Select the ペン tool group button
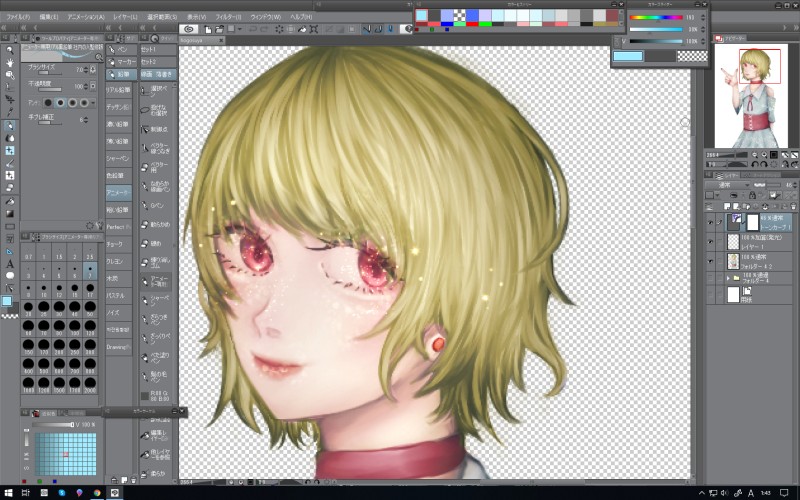 coord(121,49)
